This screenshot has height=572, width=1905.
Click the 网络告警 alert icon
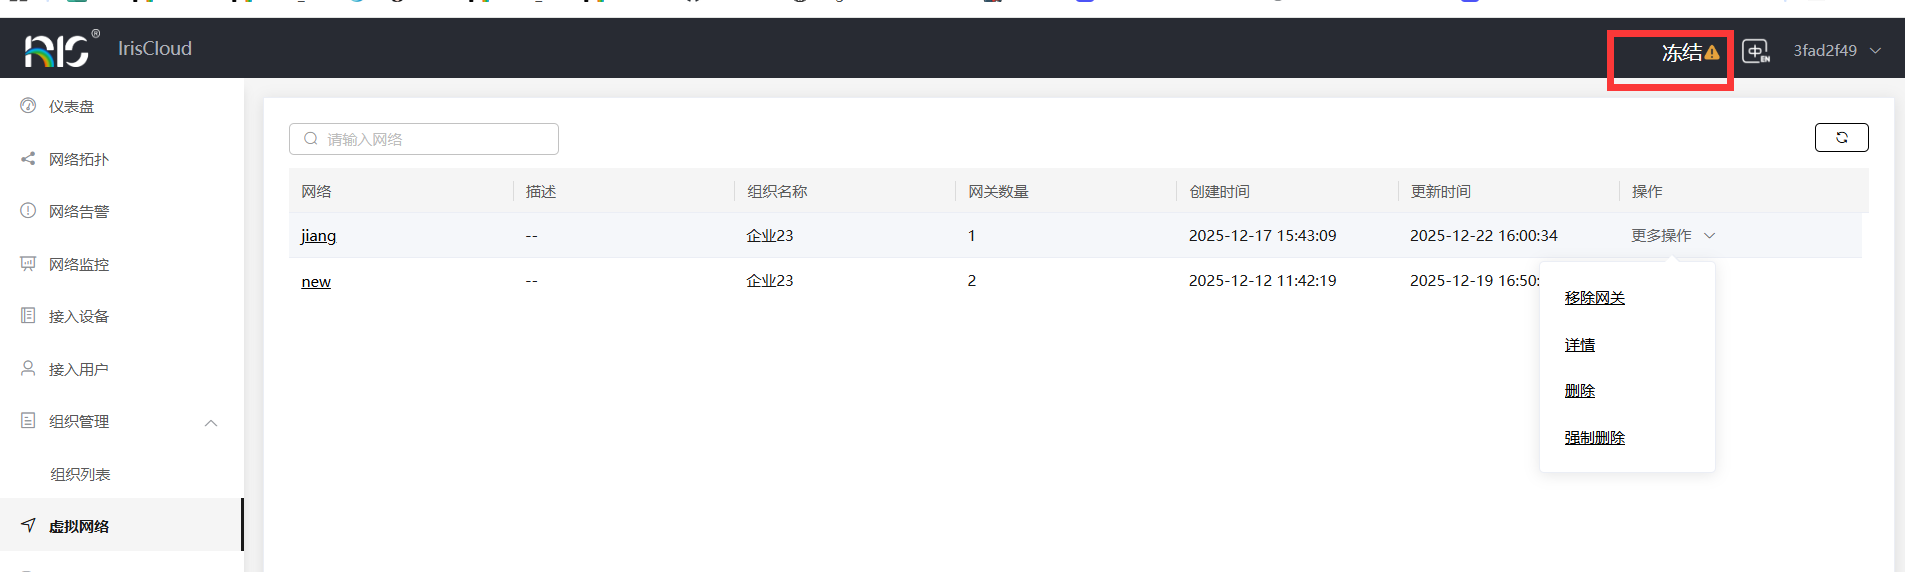[28, 210]
